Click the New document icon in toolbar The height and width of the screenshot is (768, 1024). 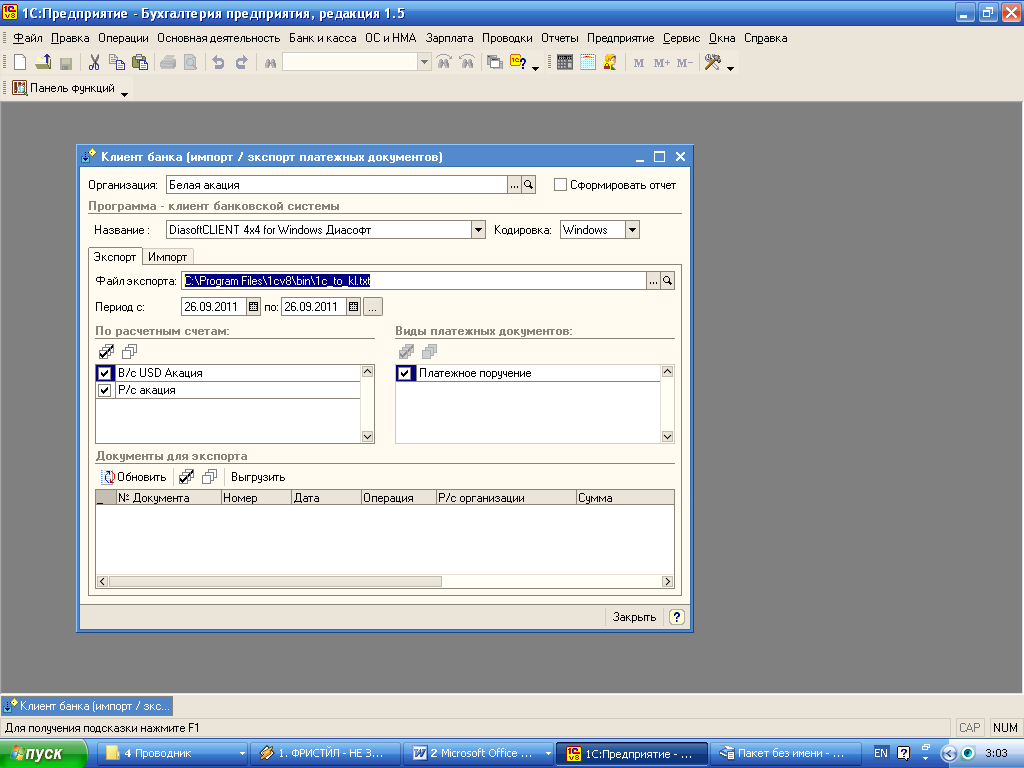[x=20, y=62]
